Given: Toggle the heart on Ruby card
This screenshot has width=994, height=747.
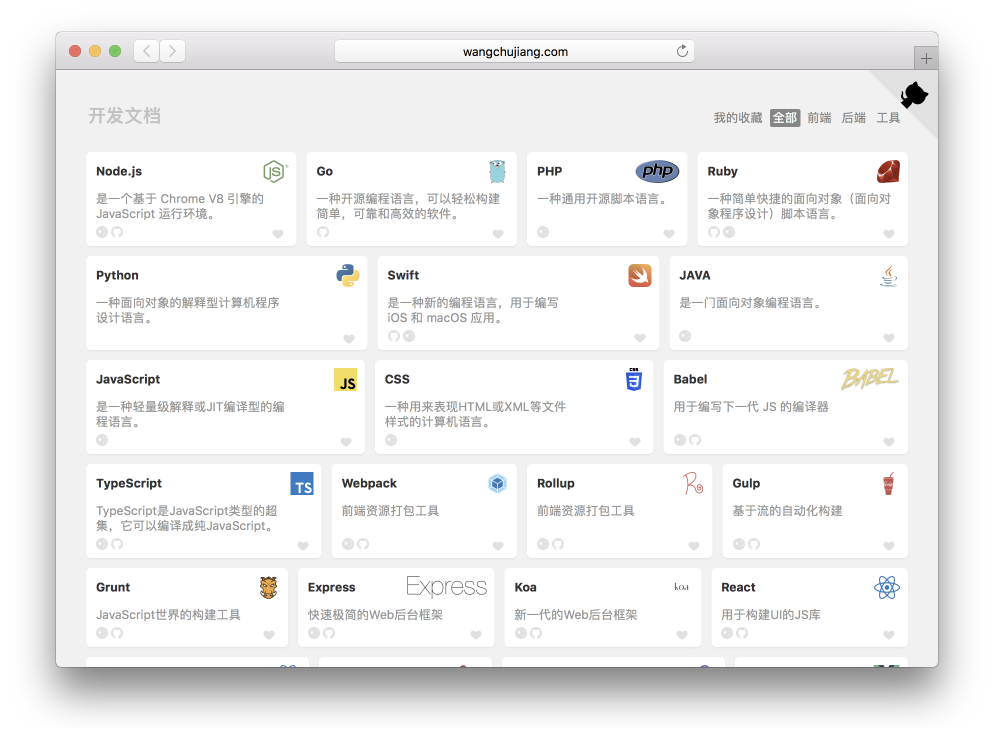Looking at the screenshot, I should (x=889, y=234).
